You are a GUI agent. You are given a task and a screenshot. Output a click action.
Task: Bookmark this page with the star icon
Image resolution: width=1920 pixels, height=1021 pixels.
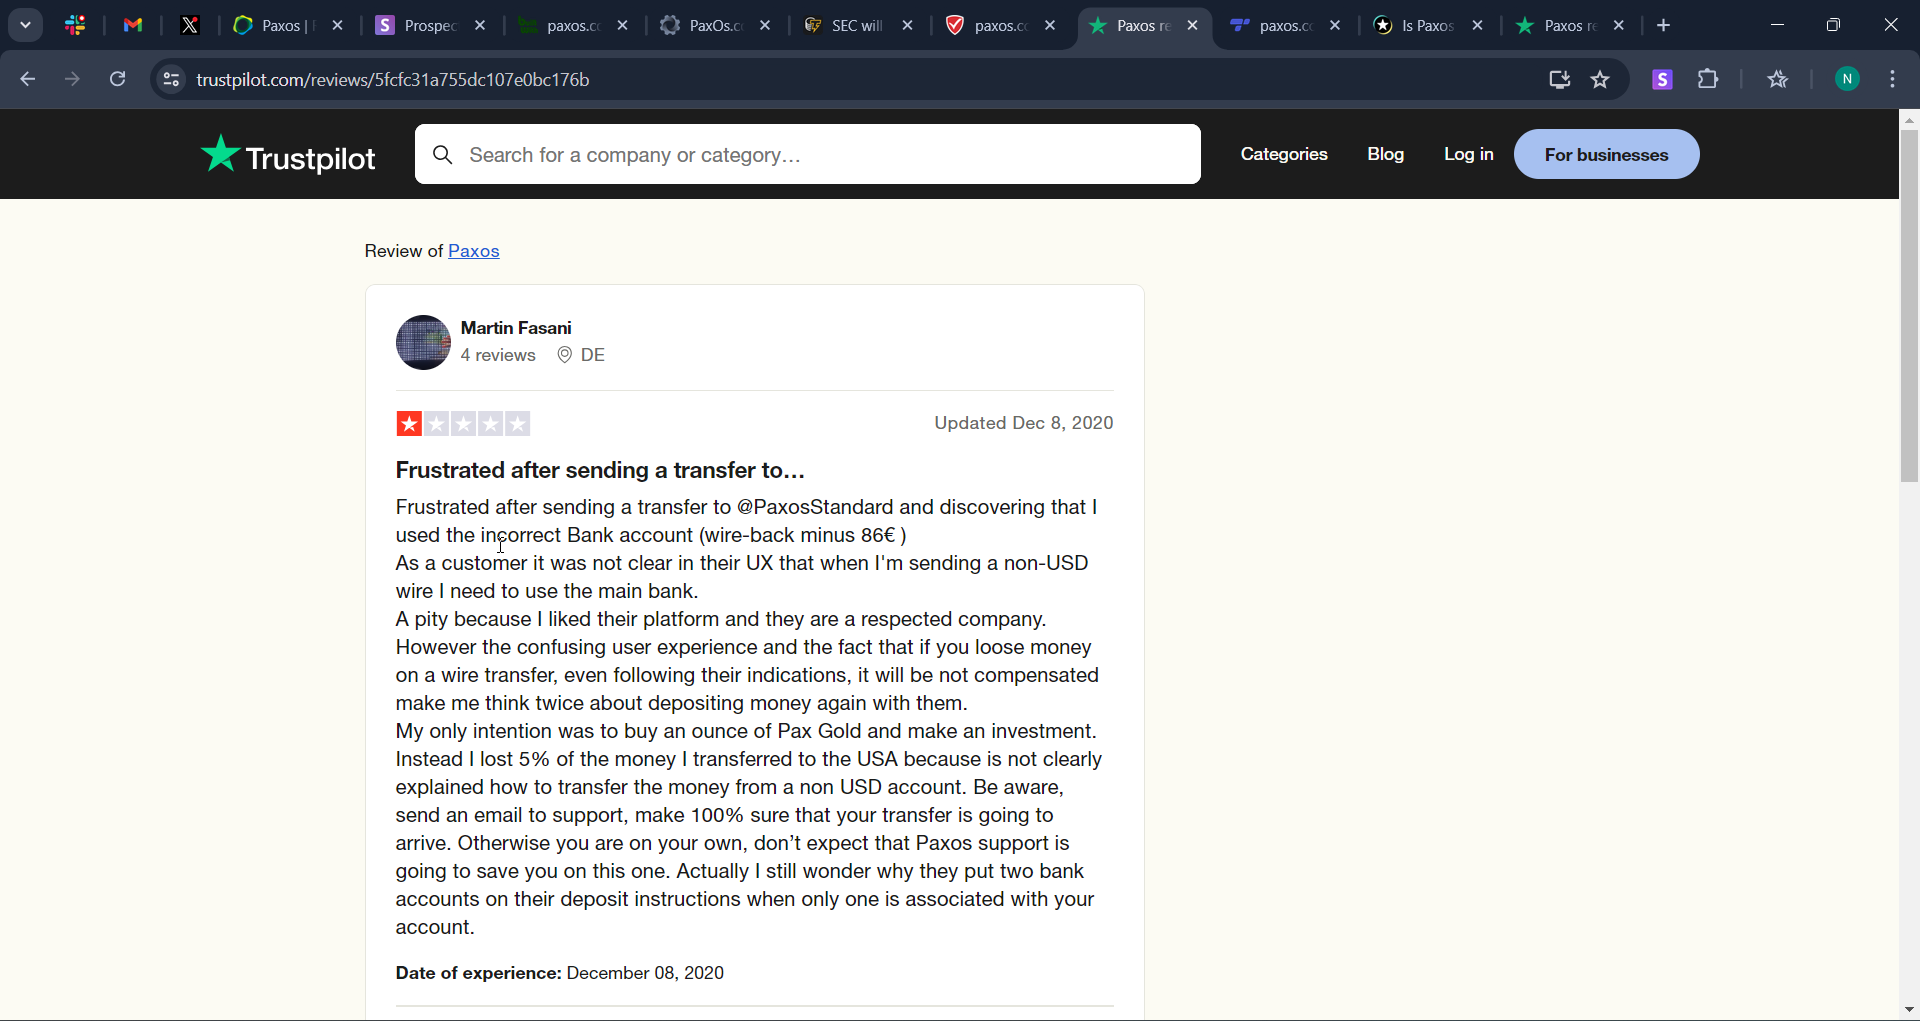pos(1601,79)
